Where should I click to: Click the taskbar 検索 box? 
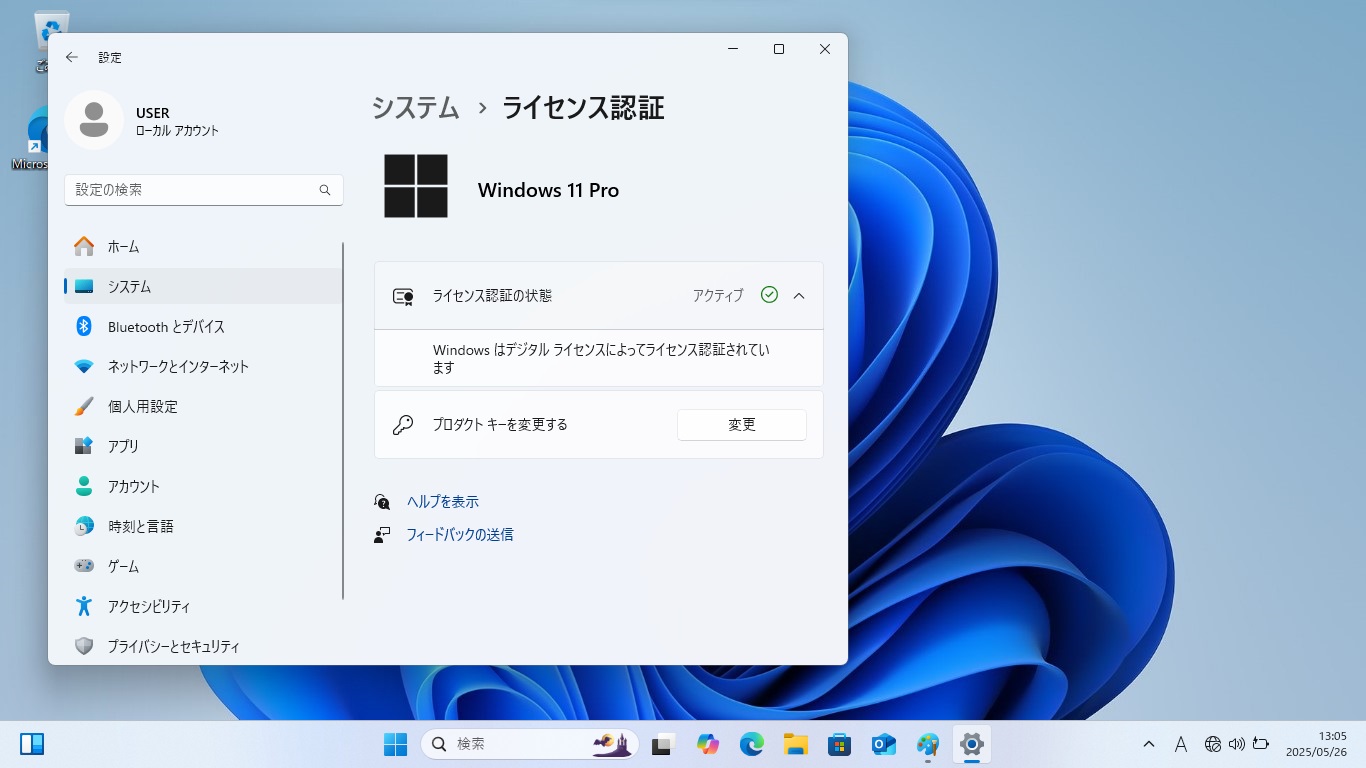(x=530, y=744)
